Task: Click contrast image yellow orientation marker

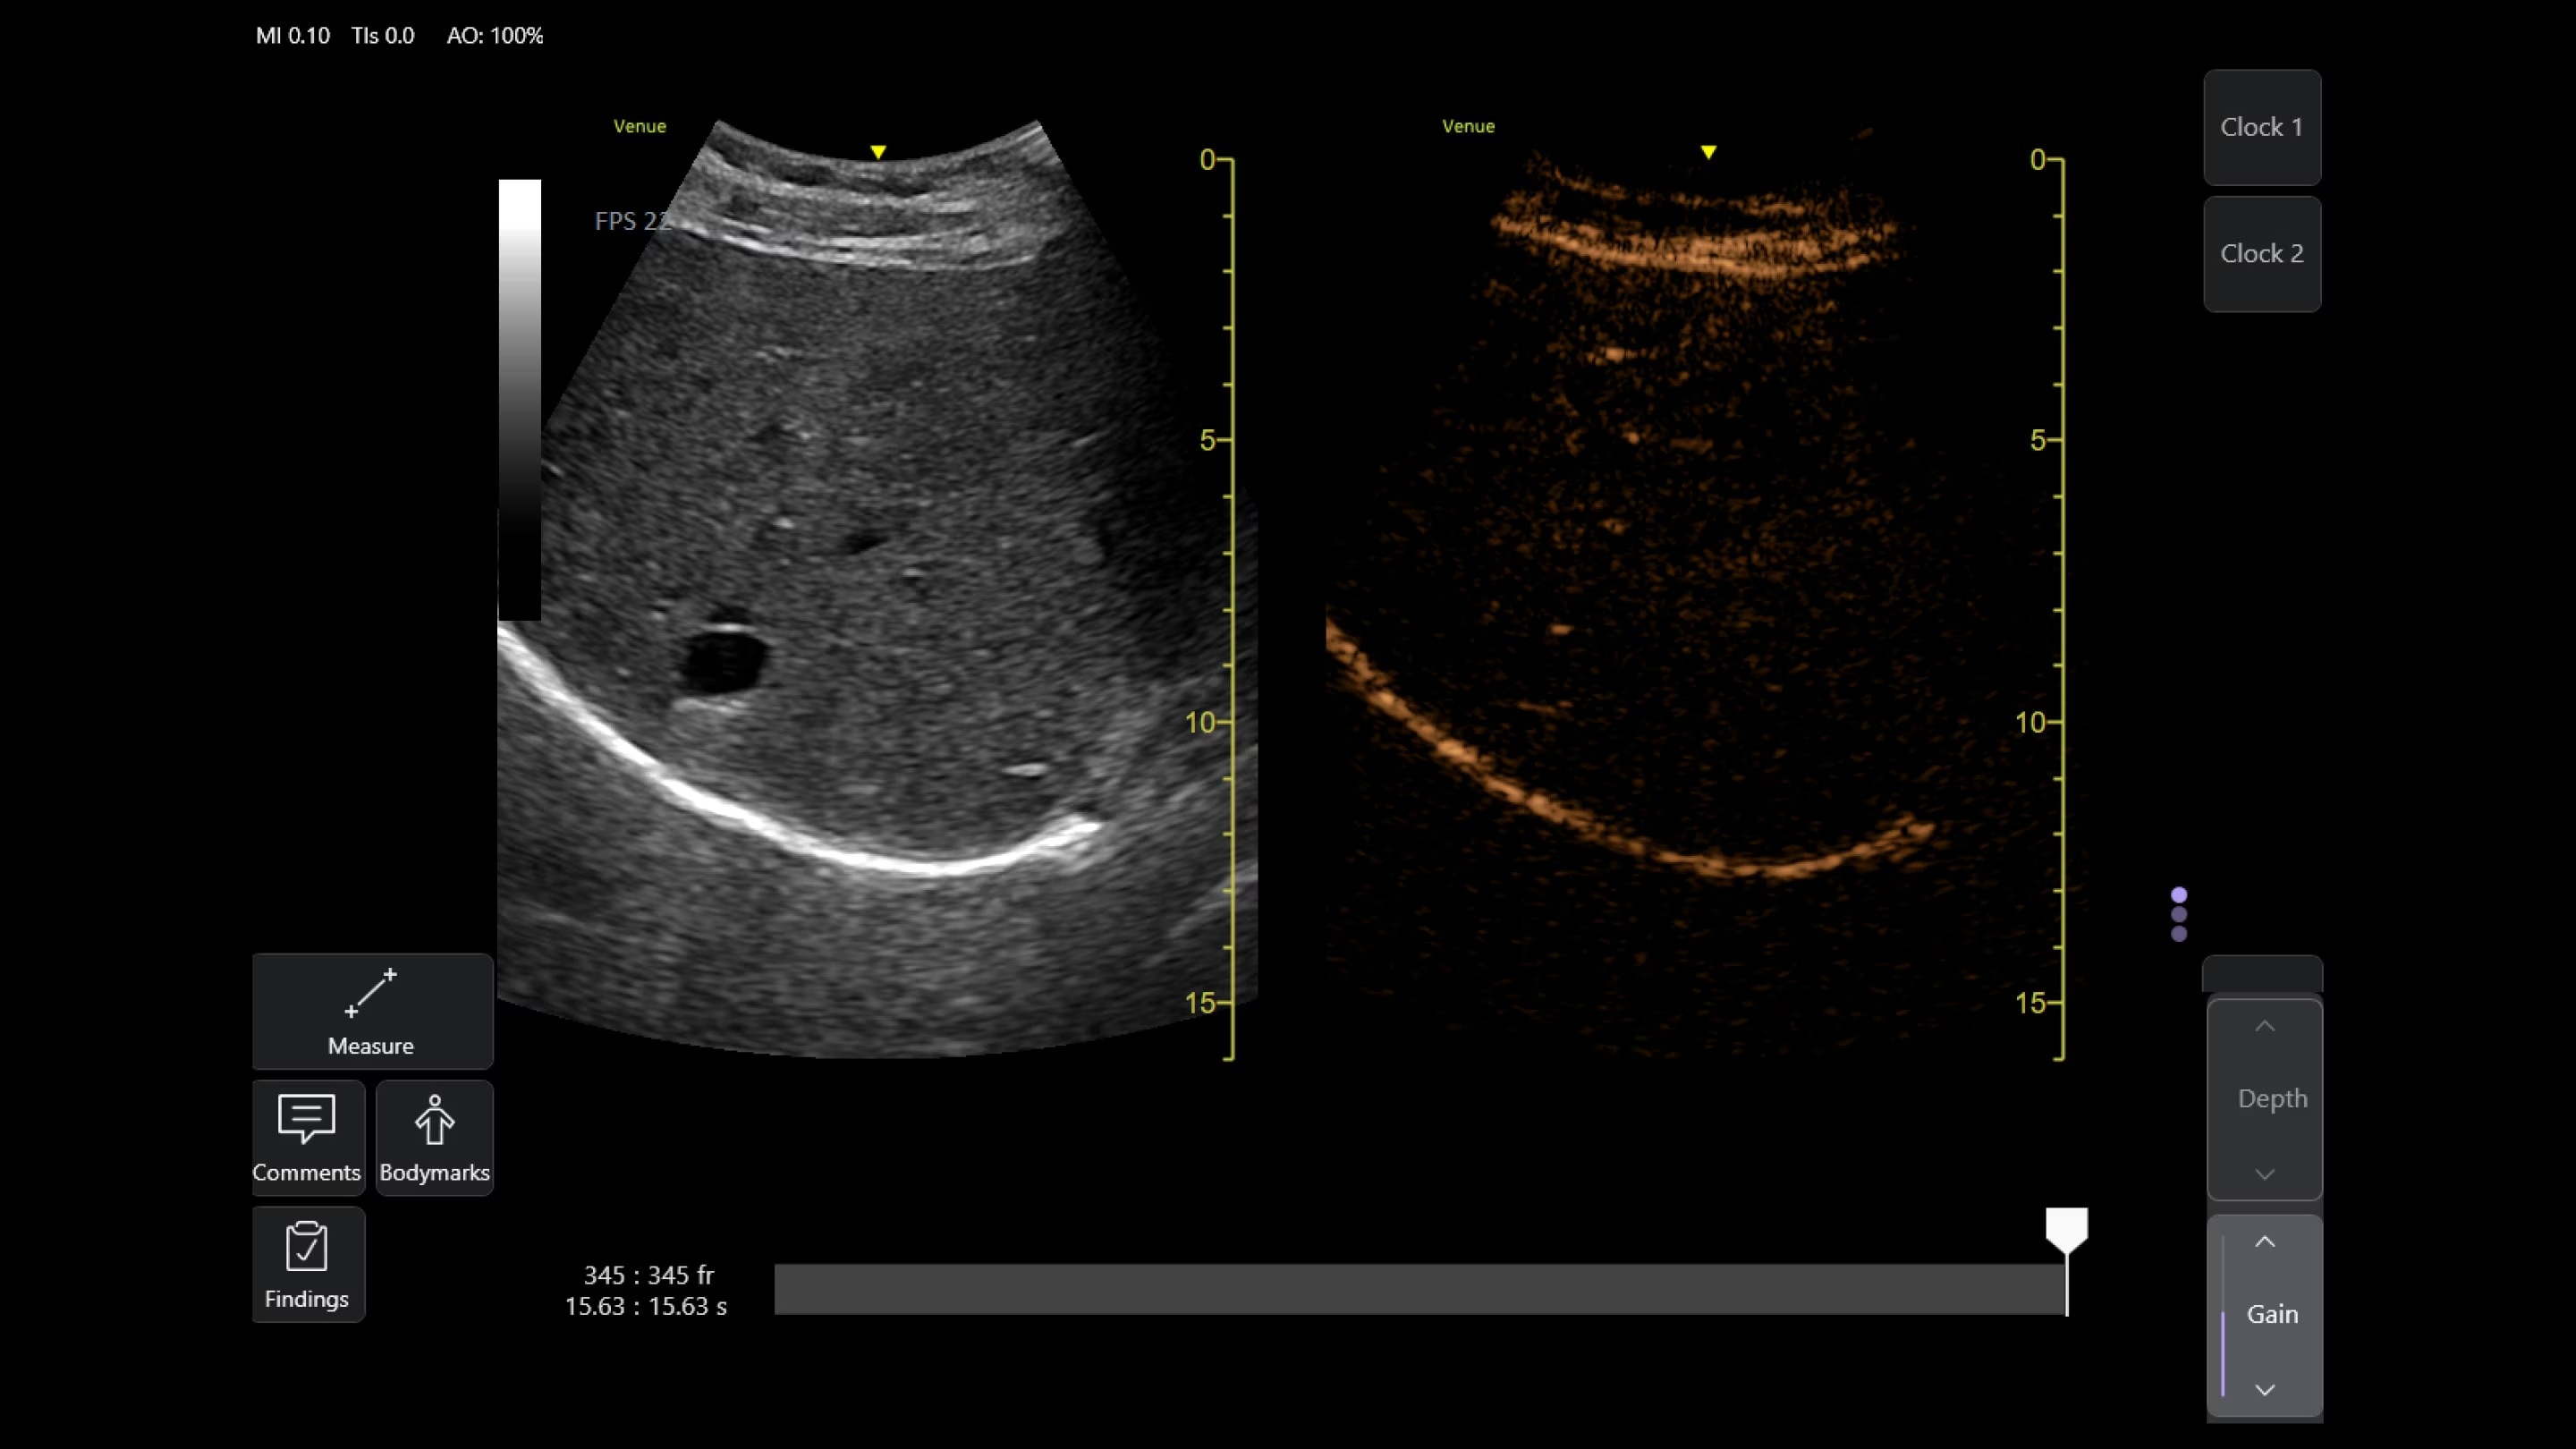Action: pos(1708,152)
